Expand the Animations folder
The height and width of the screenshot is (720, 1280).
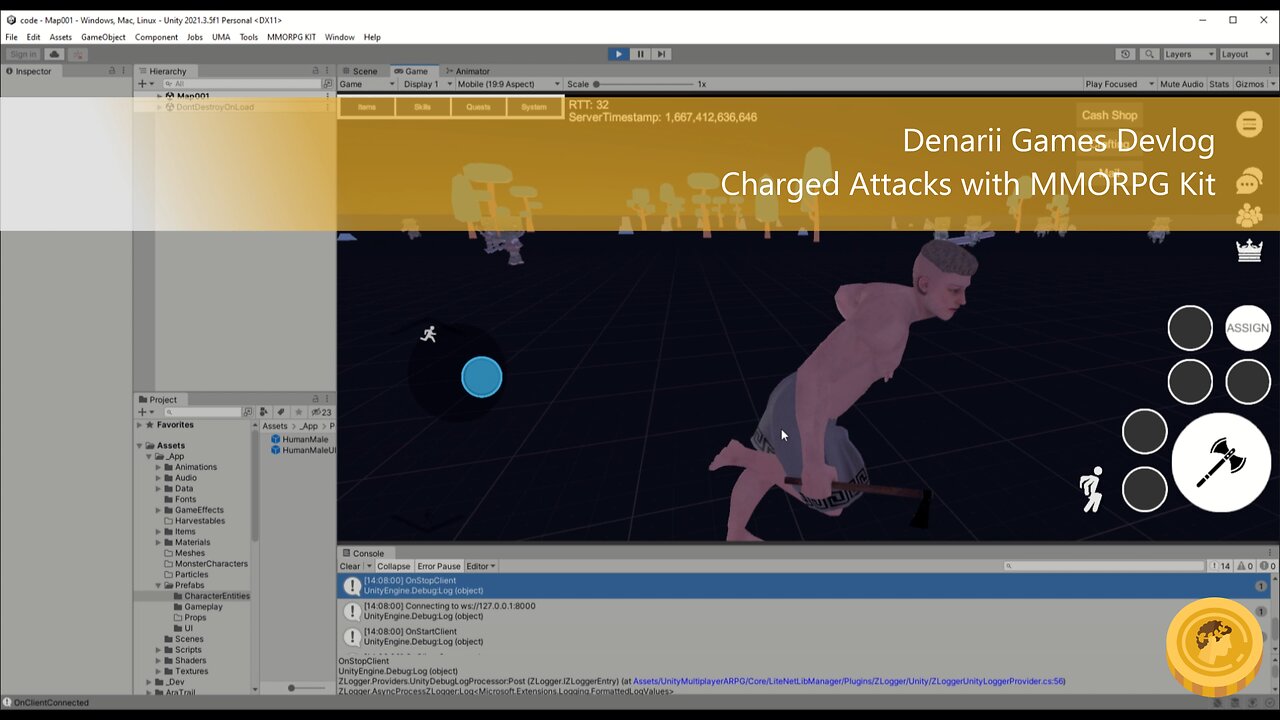[159, 467]
